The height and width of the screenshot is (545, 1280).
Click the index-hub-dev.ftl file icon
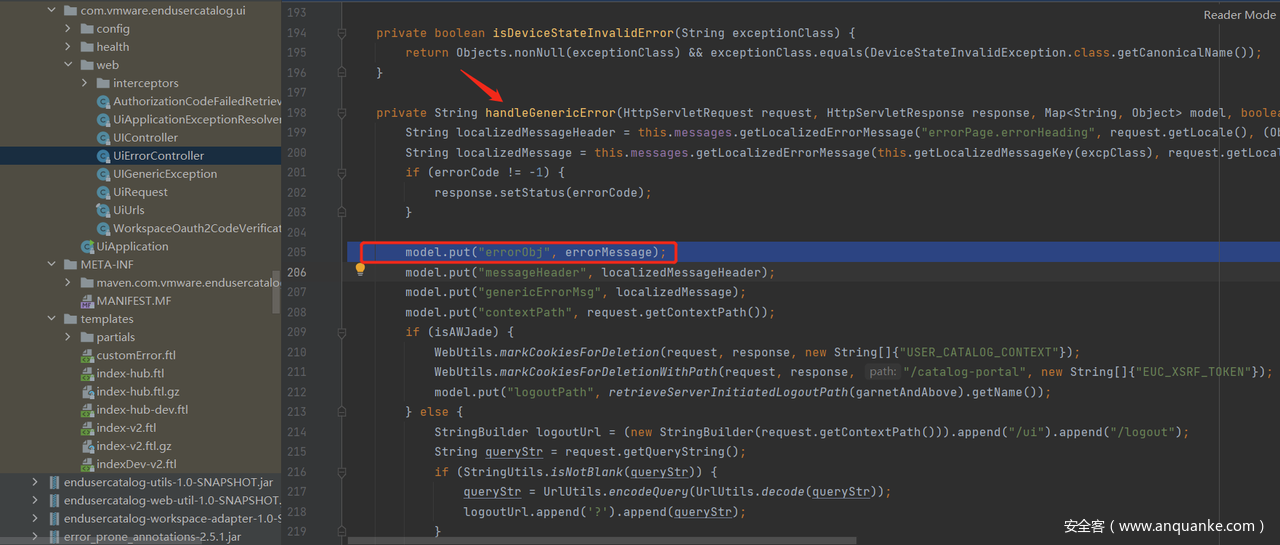click(x=87, y=409)
